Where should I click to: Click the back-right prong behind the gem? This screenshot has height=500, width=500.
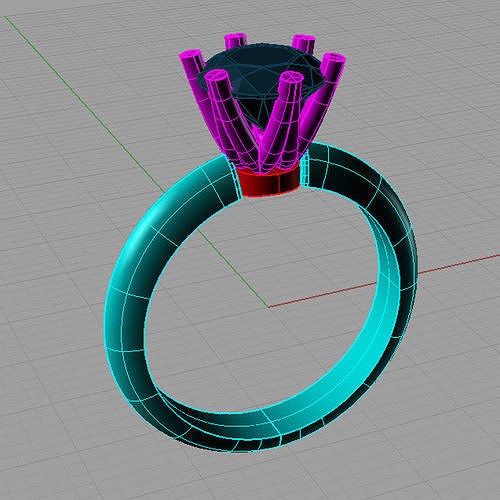click(x=304, y=42)
